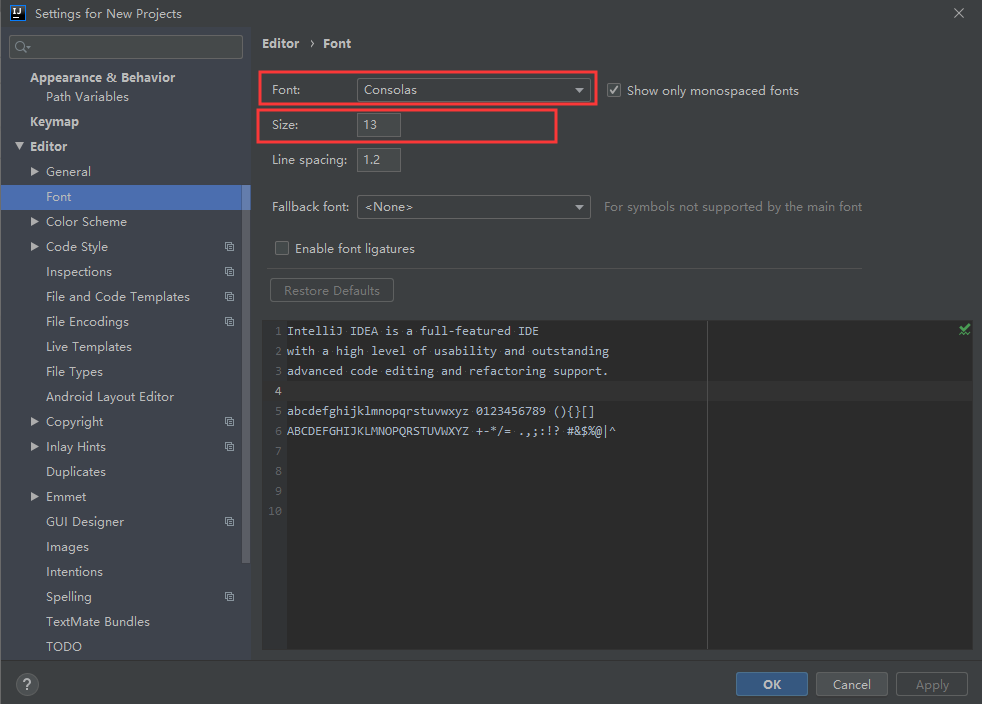Open File Encodings settings page
This screenshot has height=704, width=982.
(x=87, y=322)
